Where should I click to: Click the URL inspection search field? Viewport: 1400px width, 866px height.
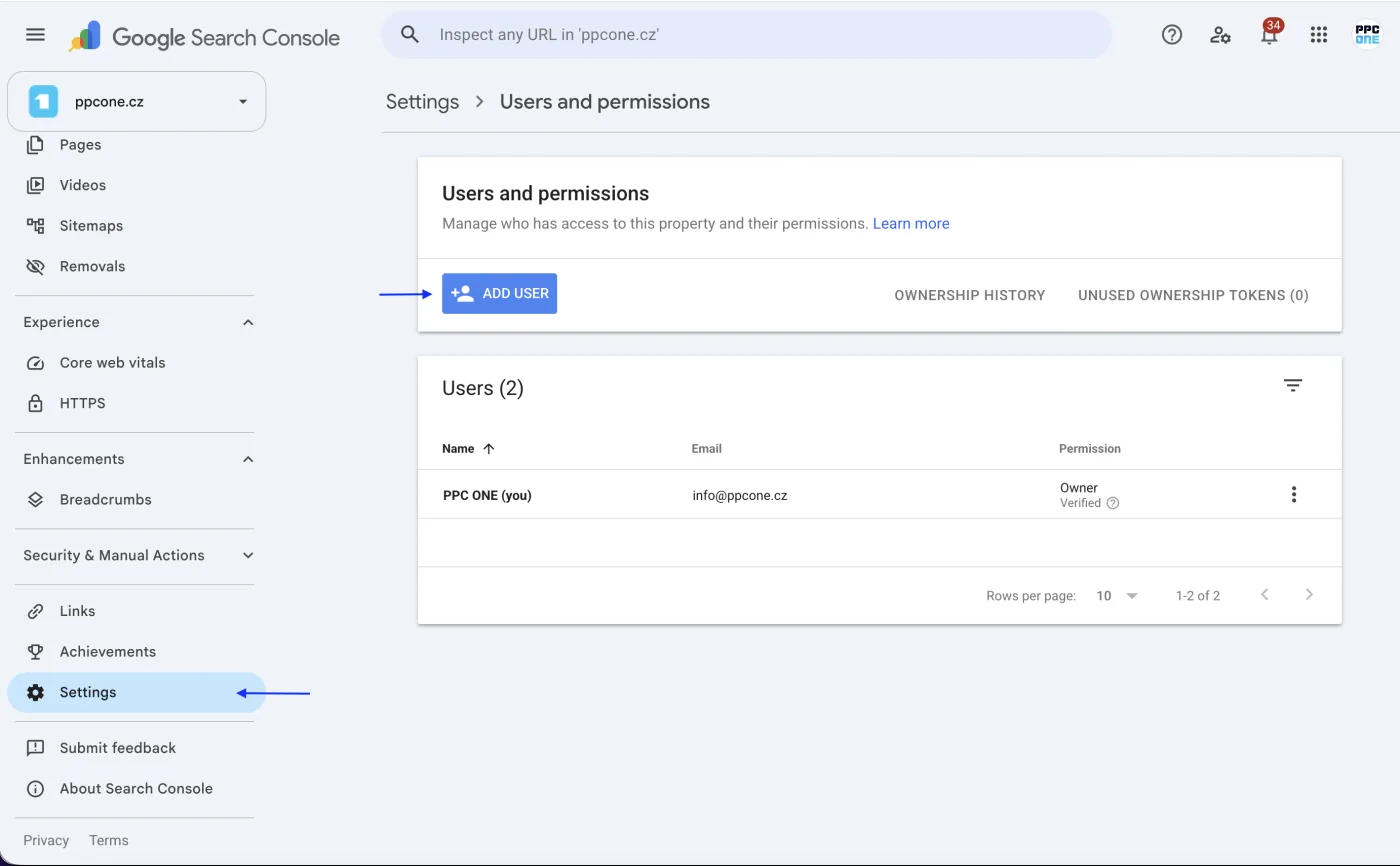coord(746,35)
